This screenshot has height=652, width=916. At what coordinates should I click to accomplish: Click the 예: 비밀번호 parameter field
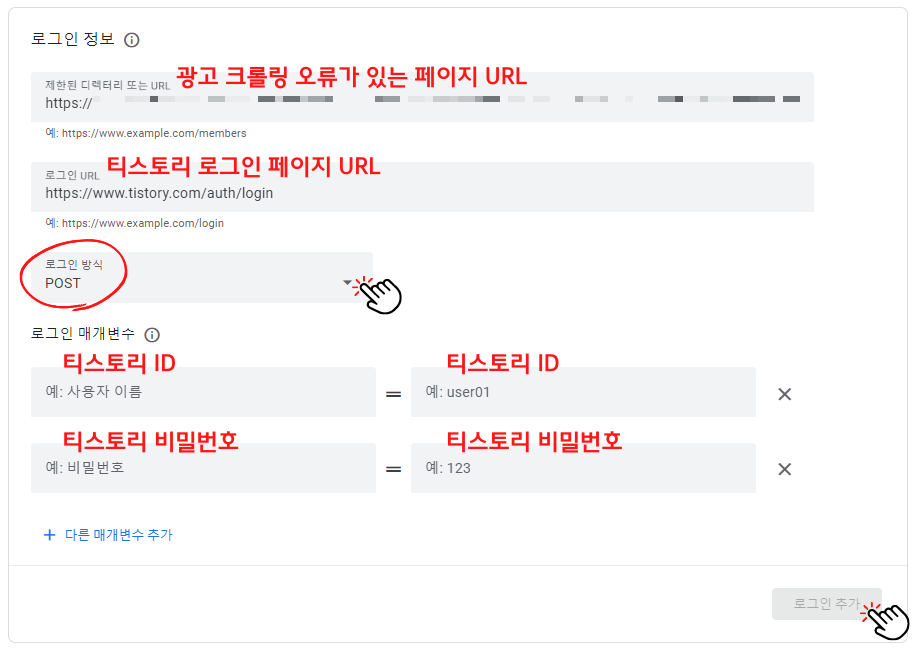[203, 468]
